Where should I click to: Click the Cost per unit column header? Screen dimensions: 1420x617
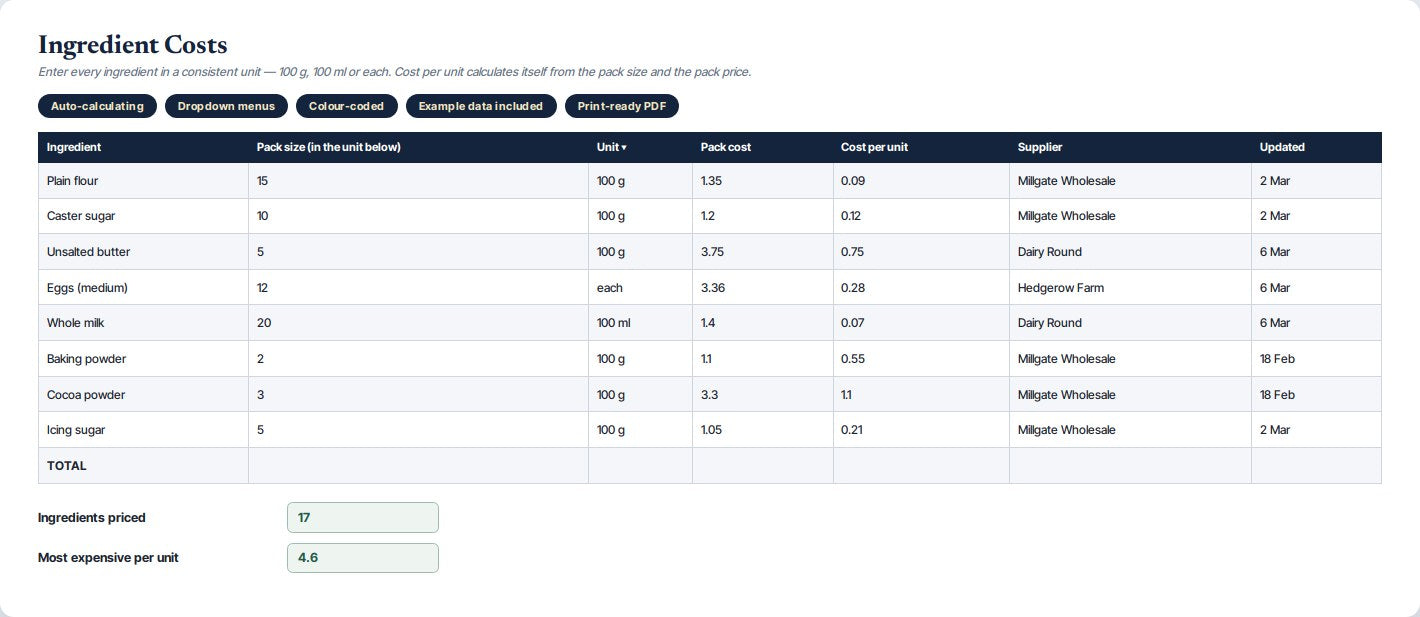(921, 147)
